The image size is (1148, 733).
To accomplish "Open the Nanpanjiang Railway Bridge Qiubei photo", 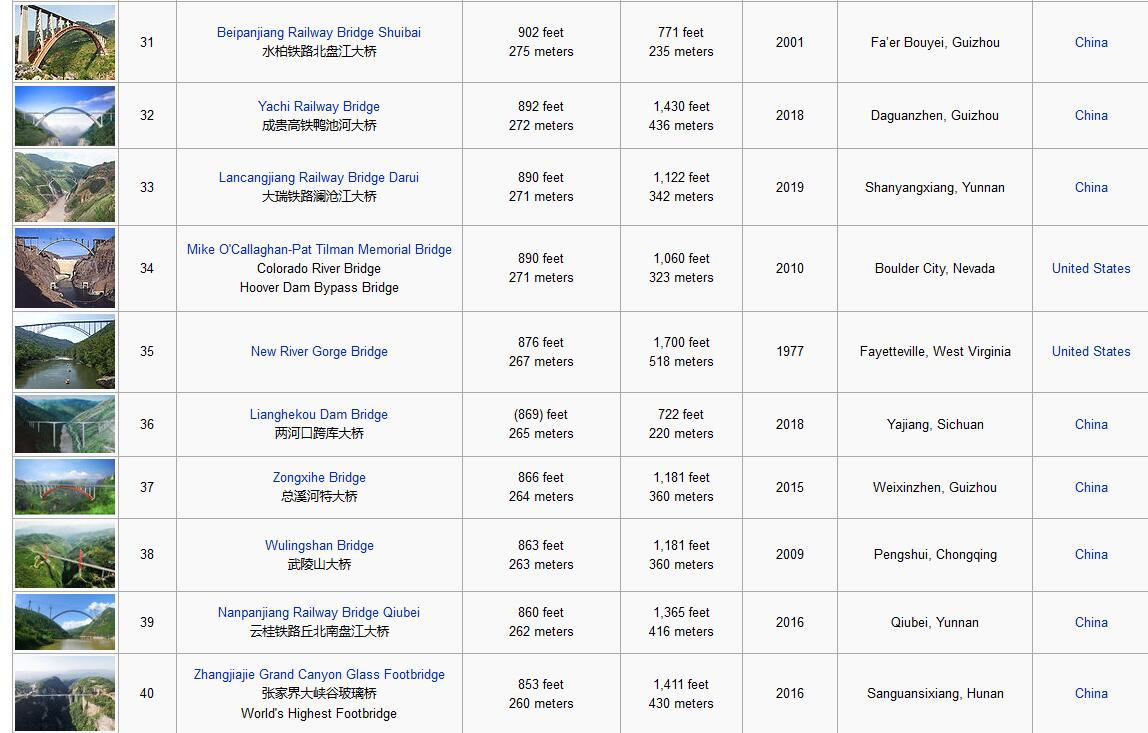I will [x=65, y=622].
